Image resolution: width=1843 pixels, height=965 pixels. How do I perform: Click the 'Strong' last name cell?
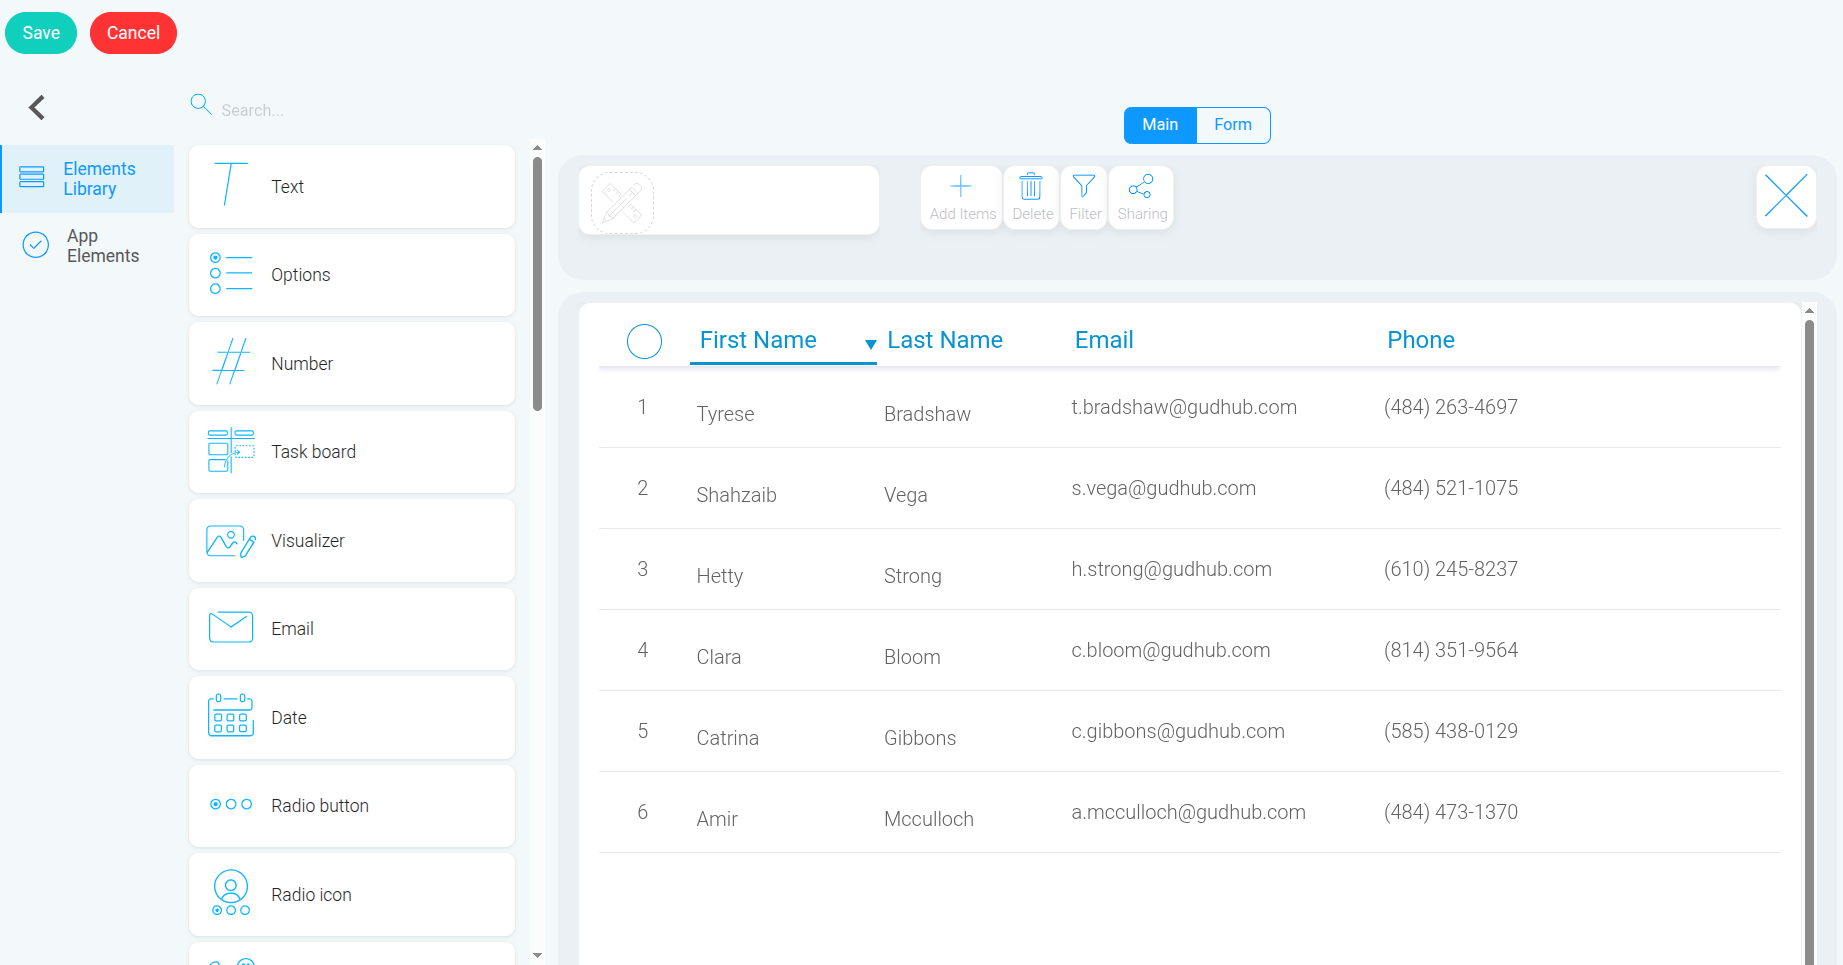click(x=913, y=576)
